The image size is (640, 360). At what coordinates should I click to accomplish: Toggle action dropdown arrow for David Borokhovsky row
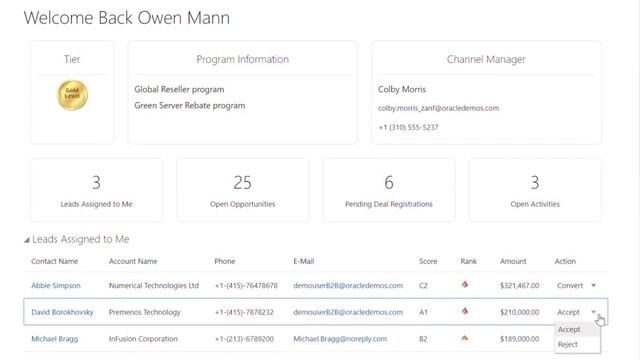coord(593,312)
